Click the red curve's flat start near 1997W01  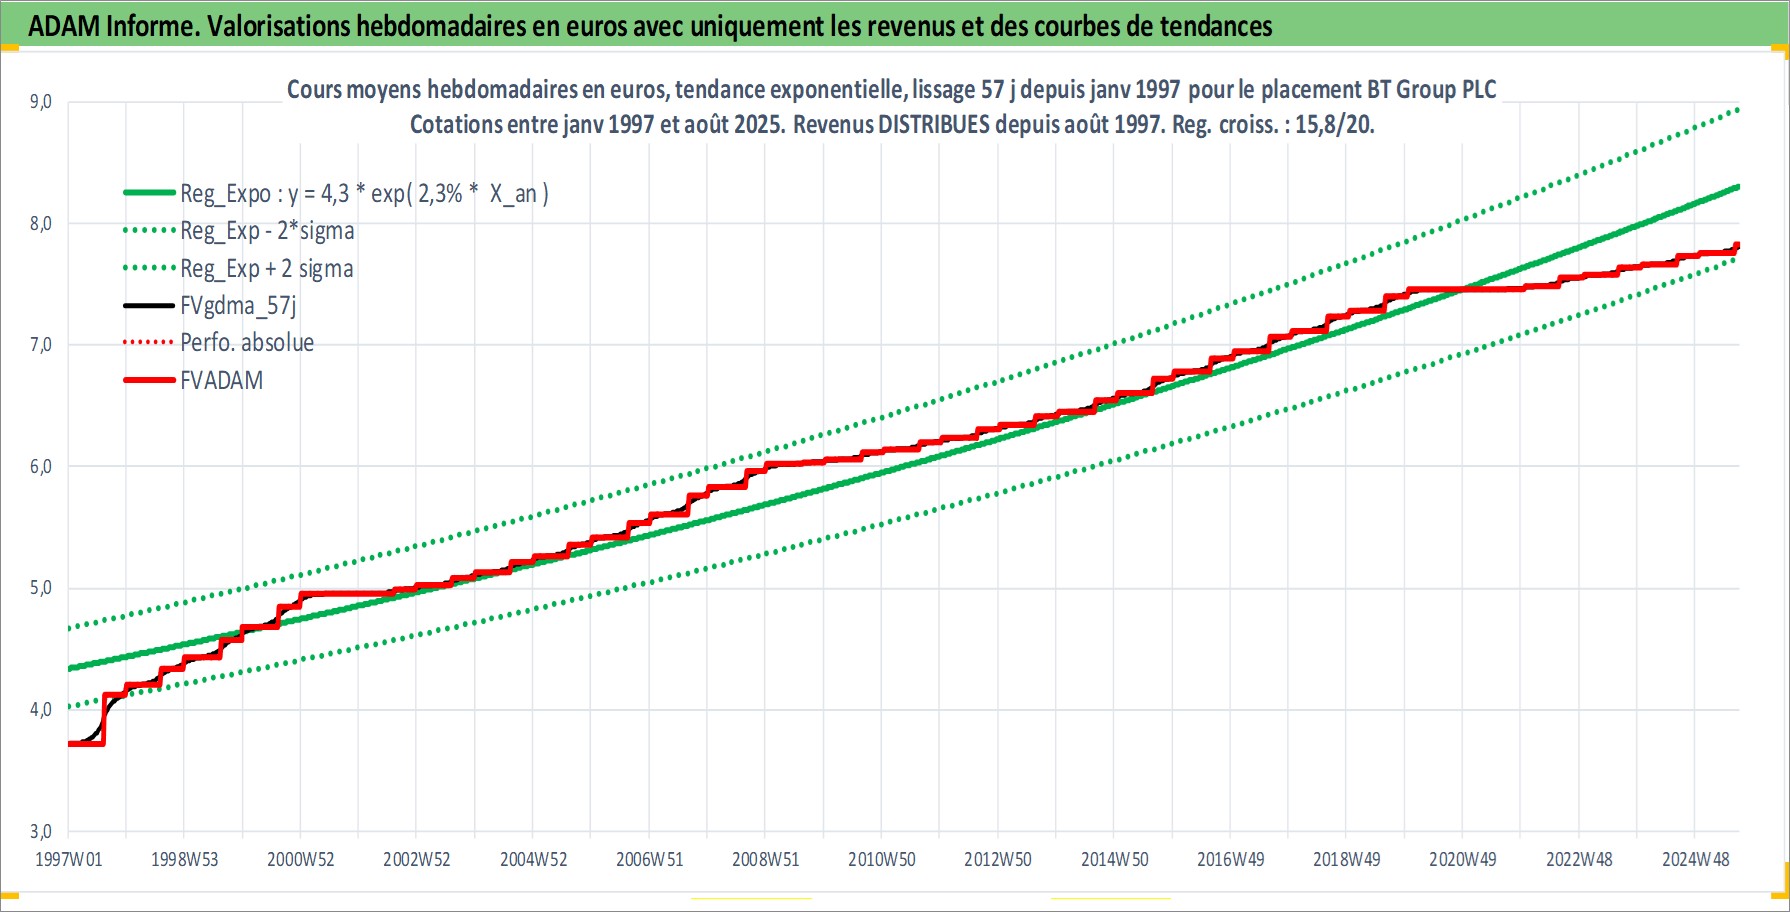[86, 743]
